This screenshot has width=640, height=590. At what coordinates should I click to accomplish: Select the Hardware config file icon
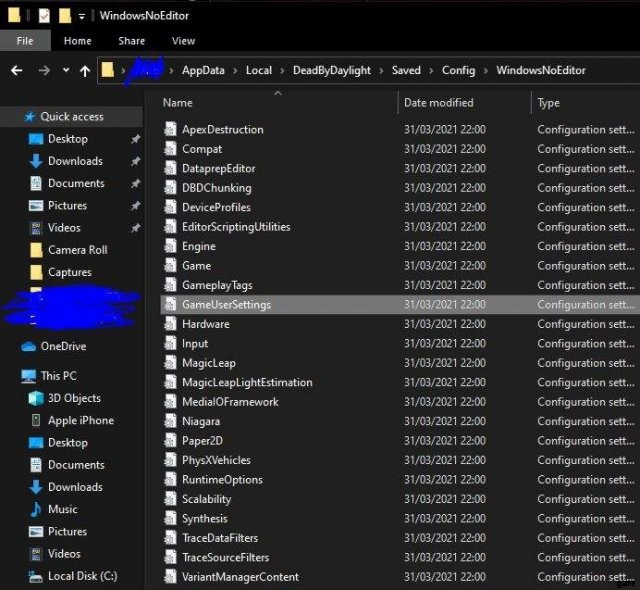point(170,324)
